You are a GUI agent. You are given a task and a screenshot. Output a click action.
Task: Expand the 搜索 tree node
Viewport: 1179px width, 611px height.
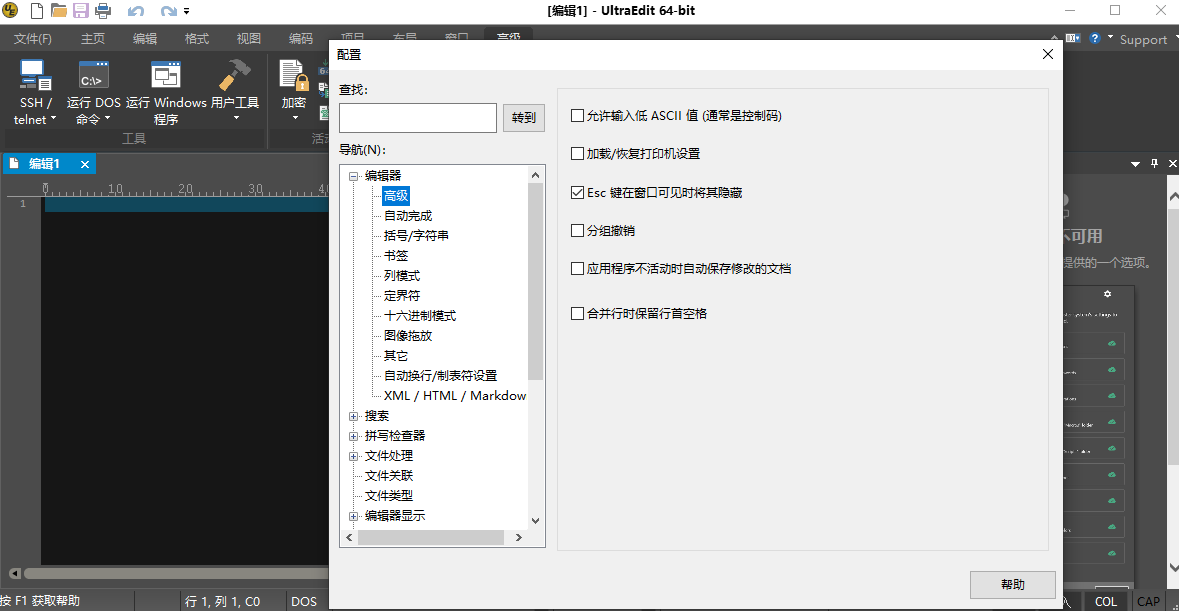(x=354, y=415)
